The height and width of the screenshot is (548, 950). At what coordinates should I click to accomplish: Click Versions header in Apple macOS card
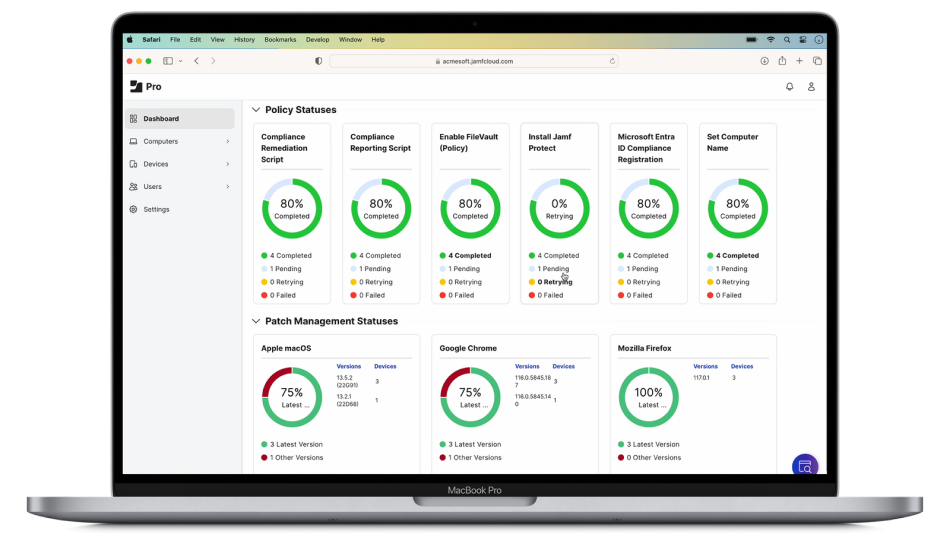pos(348,366)
